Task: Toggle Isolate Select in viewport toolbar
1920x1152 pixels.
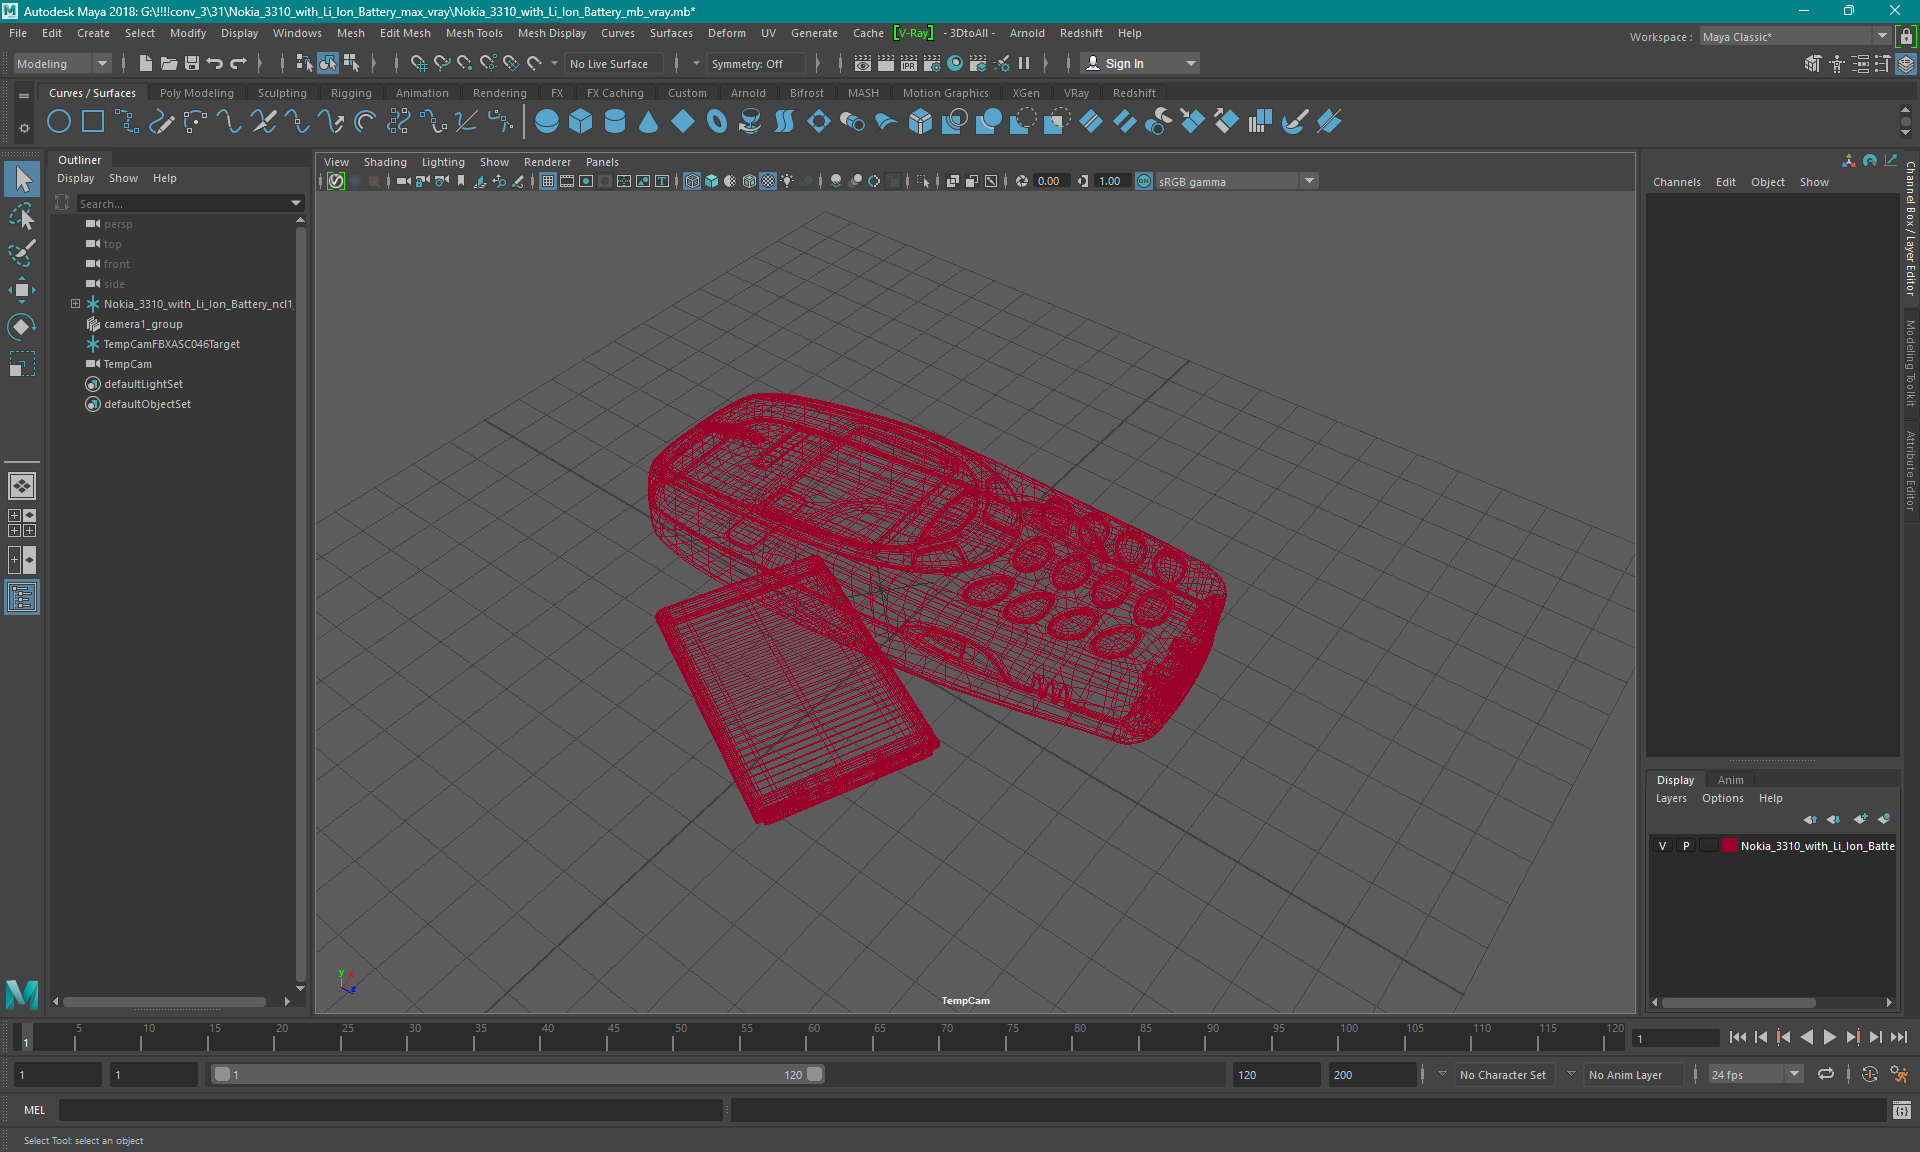Action: pyautogui.click(x=922, y=181)
